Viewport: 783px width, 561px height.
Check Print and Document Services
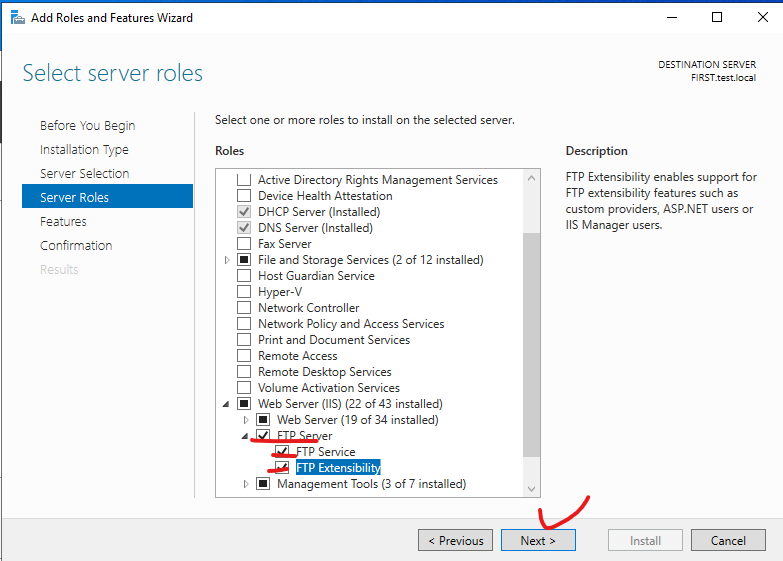point(244,340)
